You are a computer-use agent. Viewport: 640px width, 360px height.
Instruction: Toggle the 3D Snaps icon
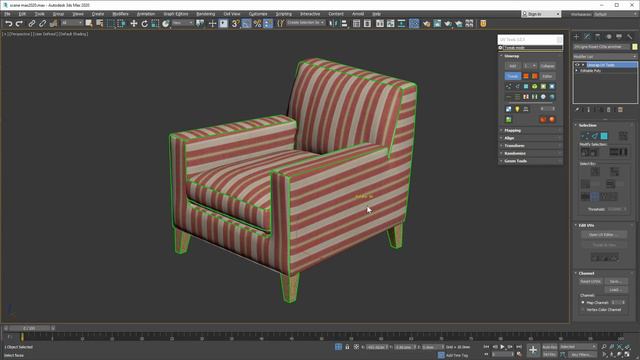(x=236, y=24)
